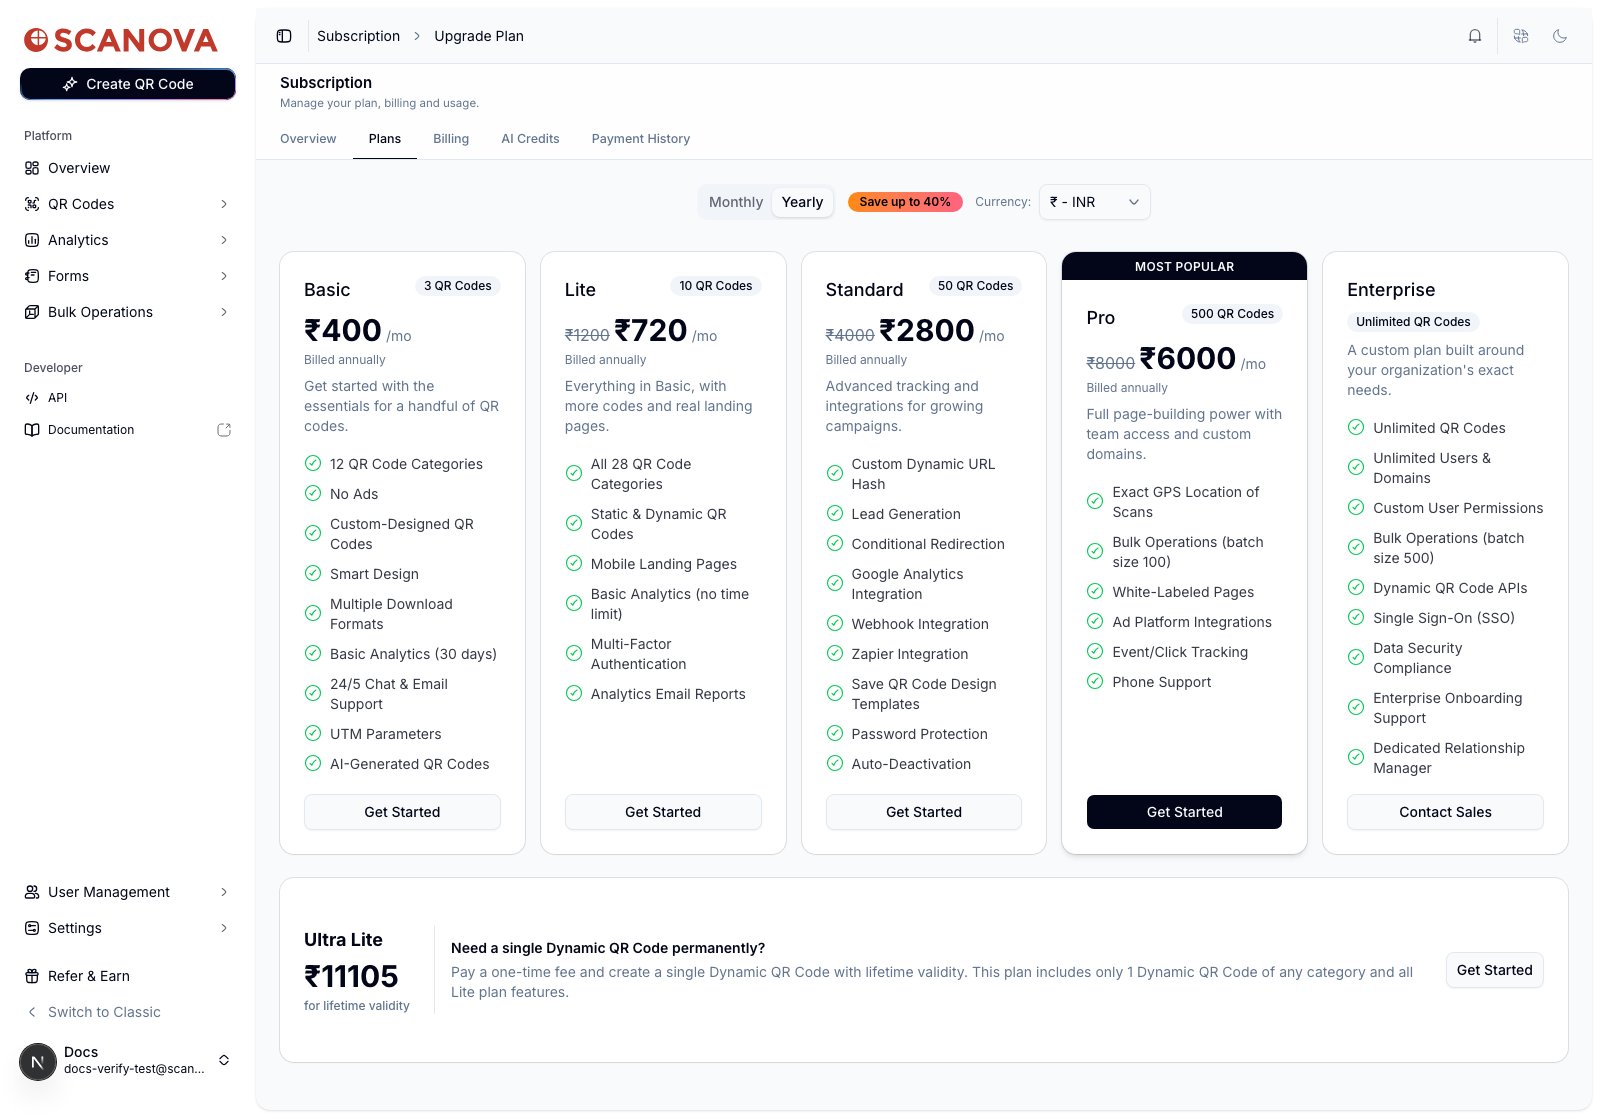1600x1118 pixels.
Task: Expand the Forms sidebar chevron
Action: (x=224, y=276)
